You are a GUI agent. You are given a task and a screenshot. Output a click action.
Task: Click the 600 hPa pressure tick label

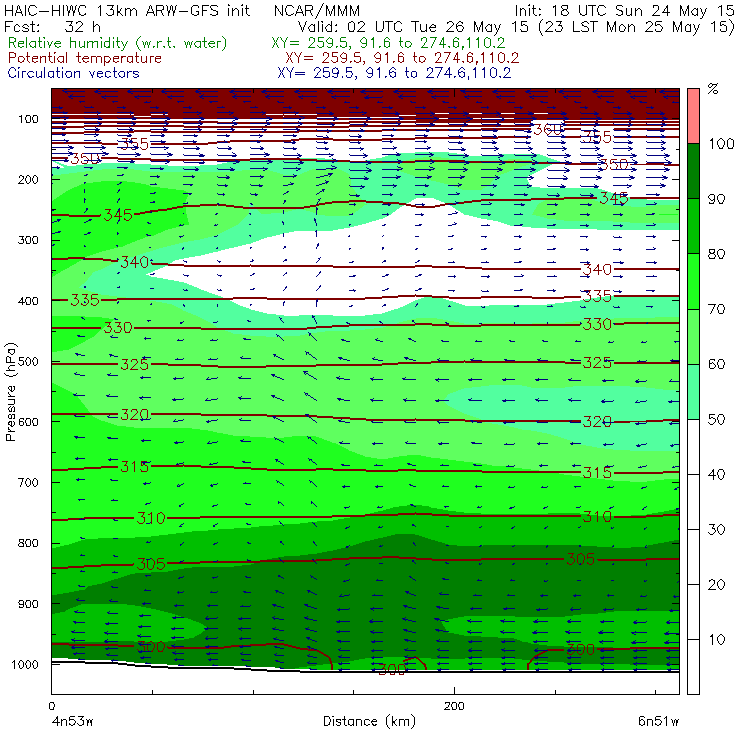28,421
